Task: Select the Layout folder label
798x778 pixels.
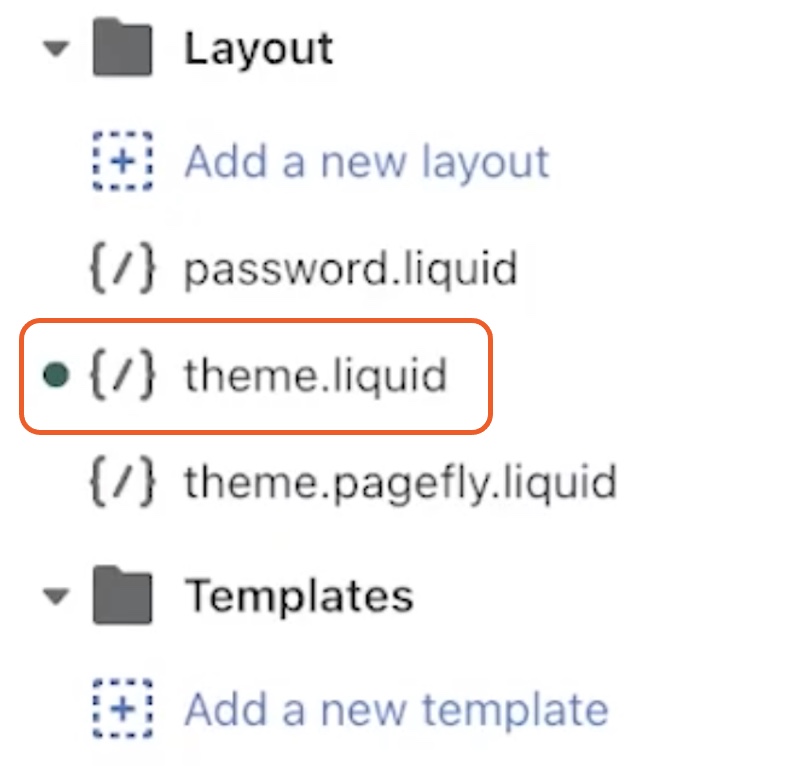Action: coord(259,49)
